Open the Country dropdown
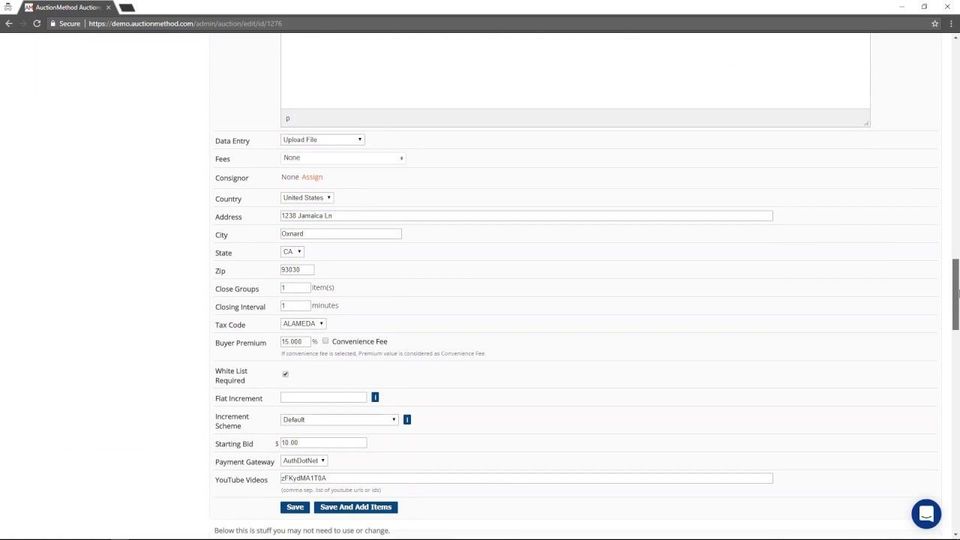This screenshot has width=960, height=540. [307, 198]
